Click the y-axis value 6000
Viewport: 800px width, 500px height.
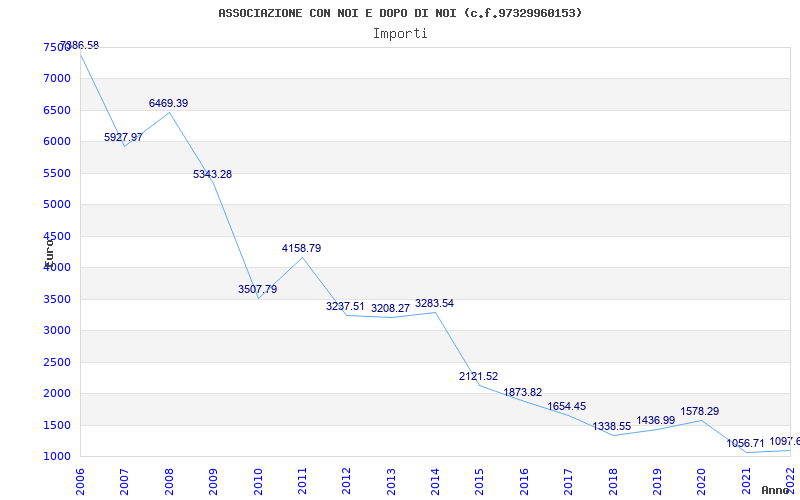pyautogui.click(x=57, y=142)
